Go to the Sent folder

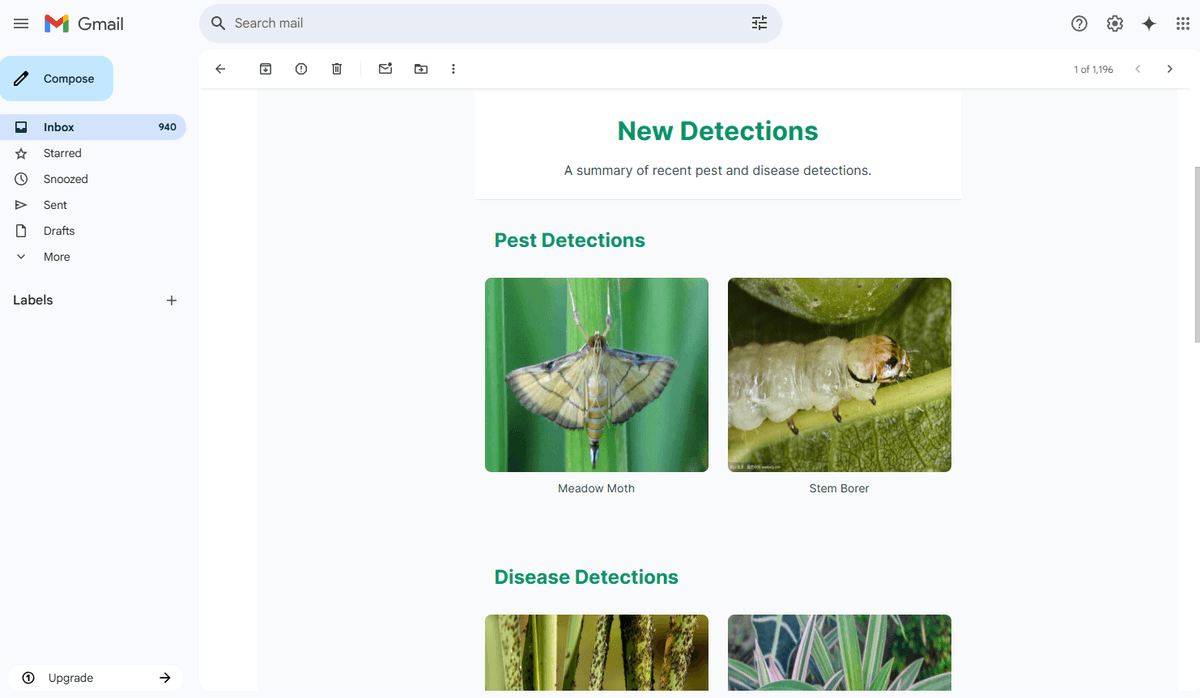(x=55, y=205)
